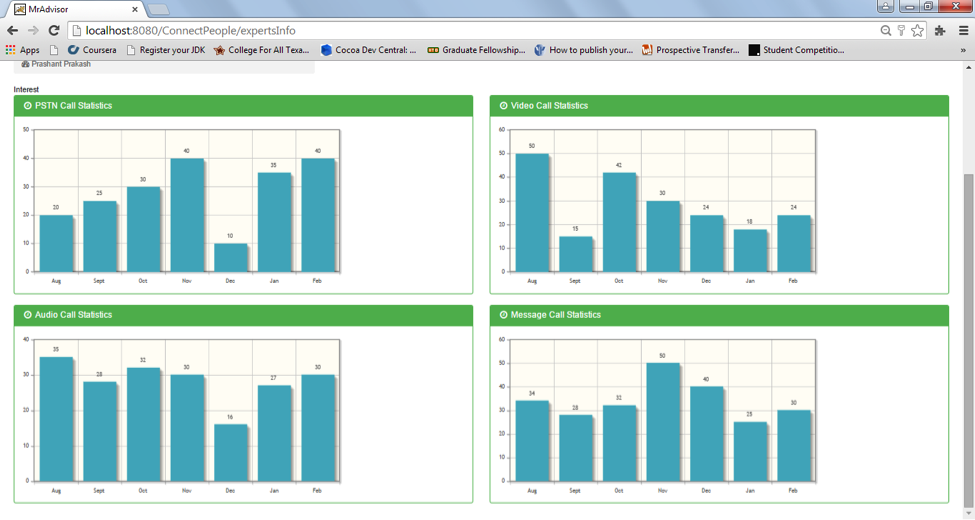Click the Oct bar in Video chart

click(619, 222)
